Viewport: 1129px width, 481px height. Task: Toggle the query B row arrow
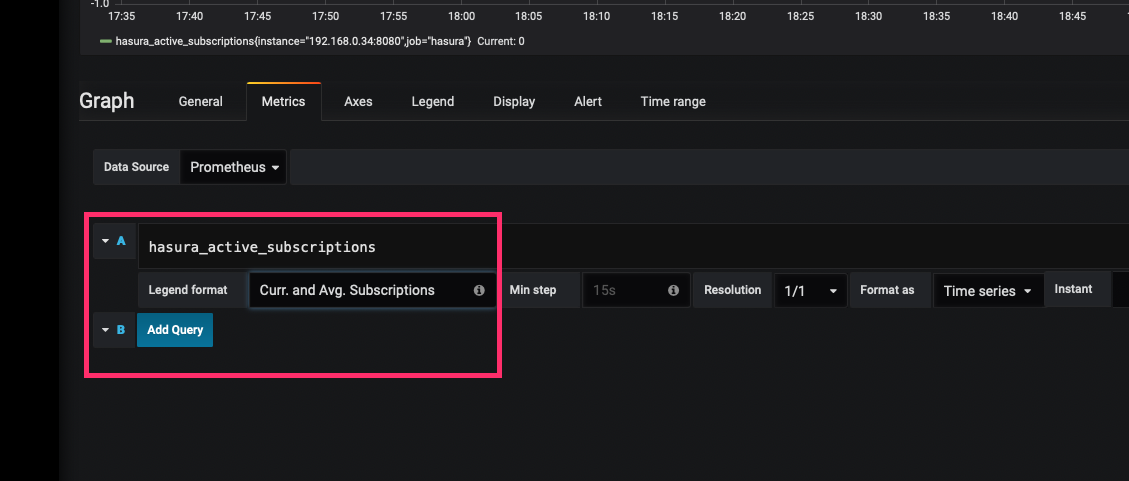coord(106,330)
